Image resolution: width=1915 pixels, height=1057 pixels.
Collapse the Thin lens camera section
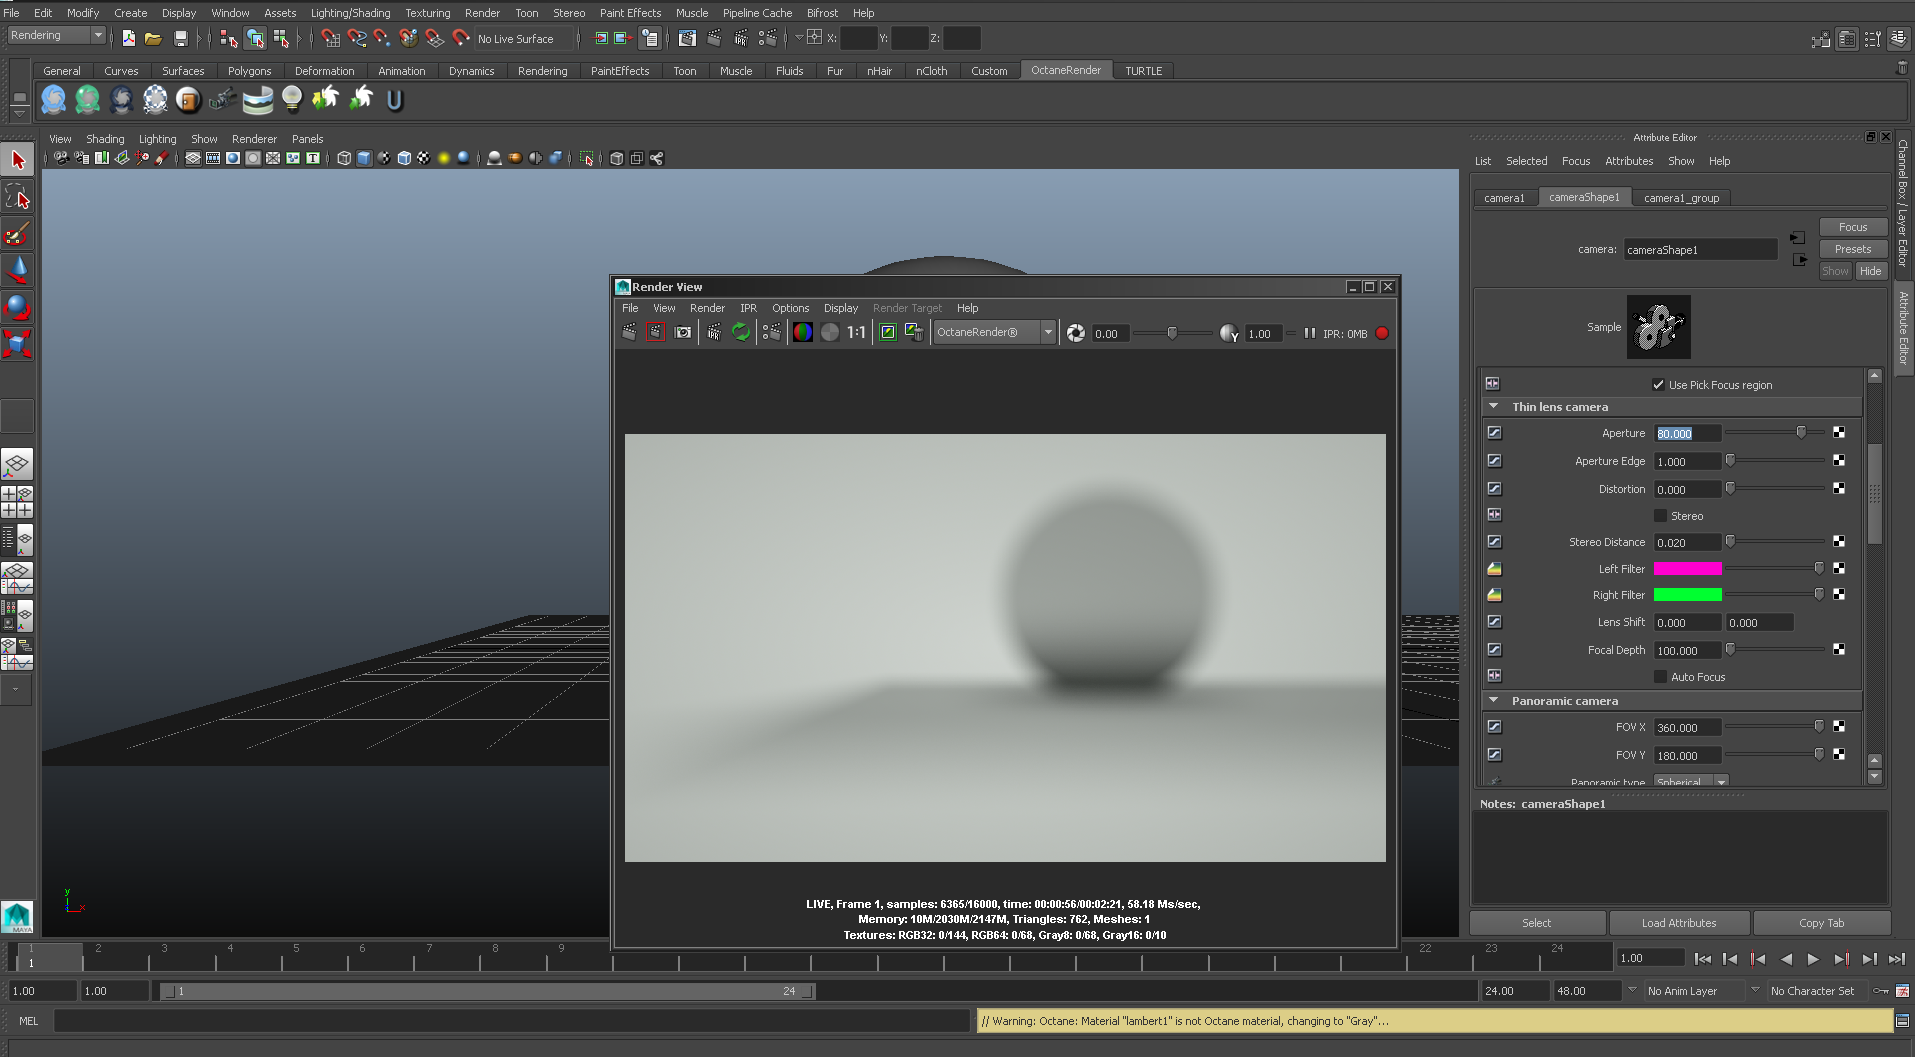1494,407
